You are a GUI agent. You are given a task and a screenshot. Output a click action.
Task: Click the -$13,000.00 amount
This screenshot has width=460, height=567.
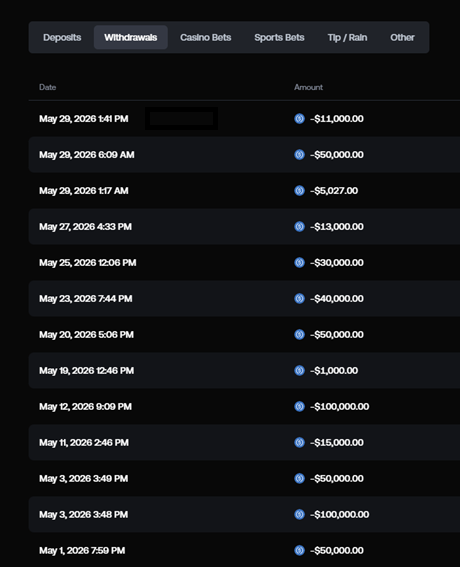click(337, 227)
